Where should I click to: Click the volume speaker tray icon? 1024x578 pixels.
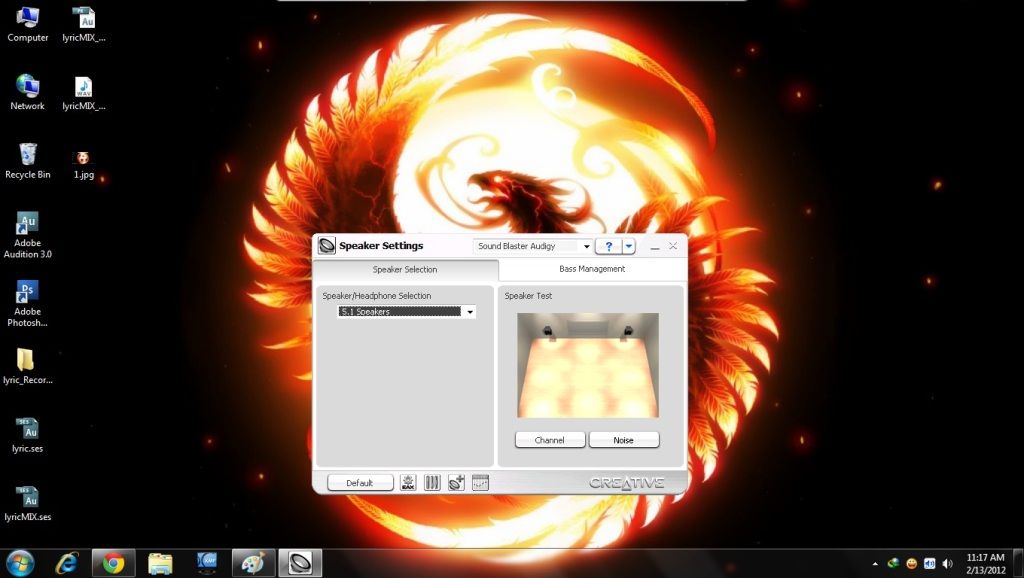pos(948,564)
